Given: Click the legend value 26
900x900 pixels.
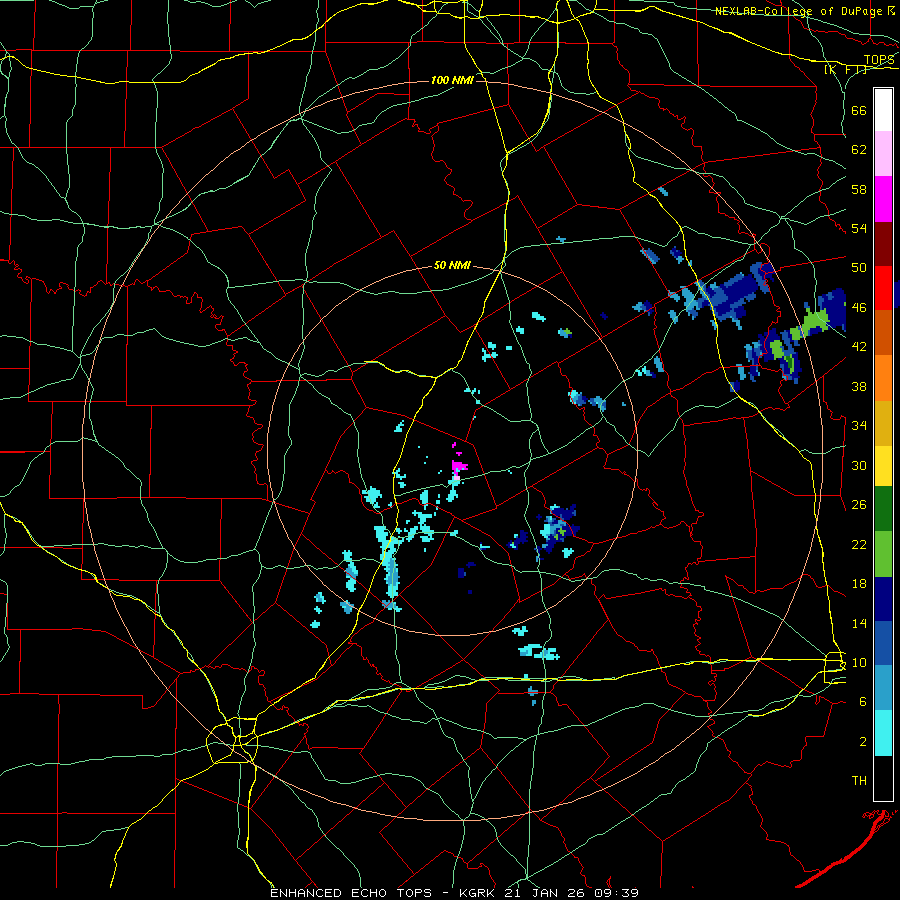Looking at the screenshot, I should pyautogui.click(x=859, y=505).
